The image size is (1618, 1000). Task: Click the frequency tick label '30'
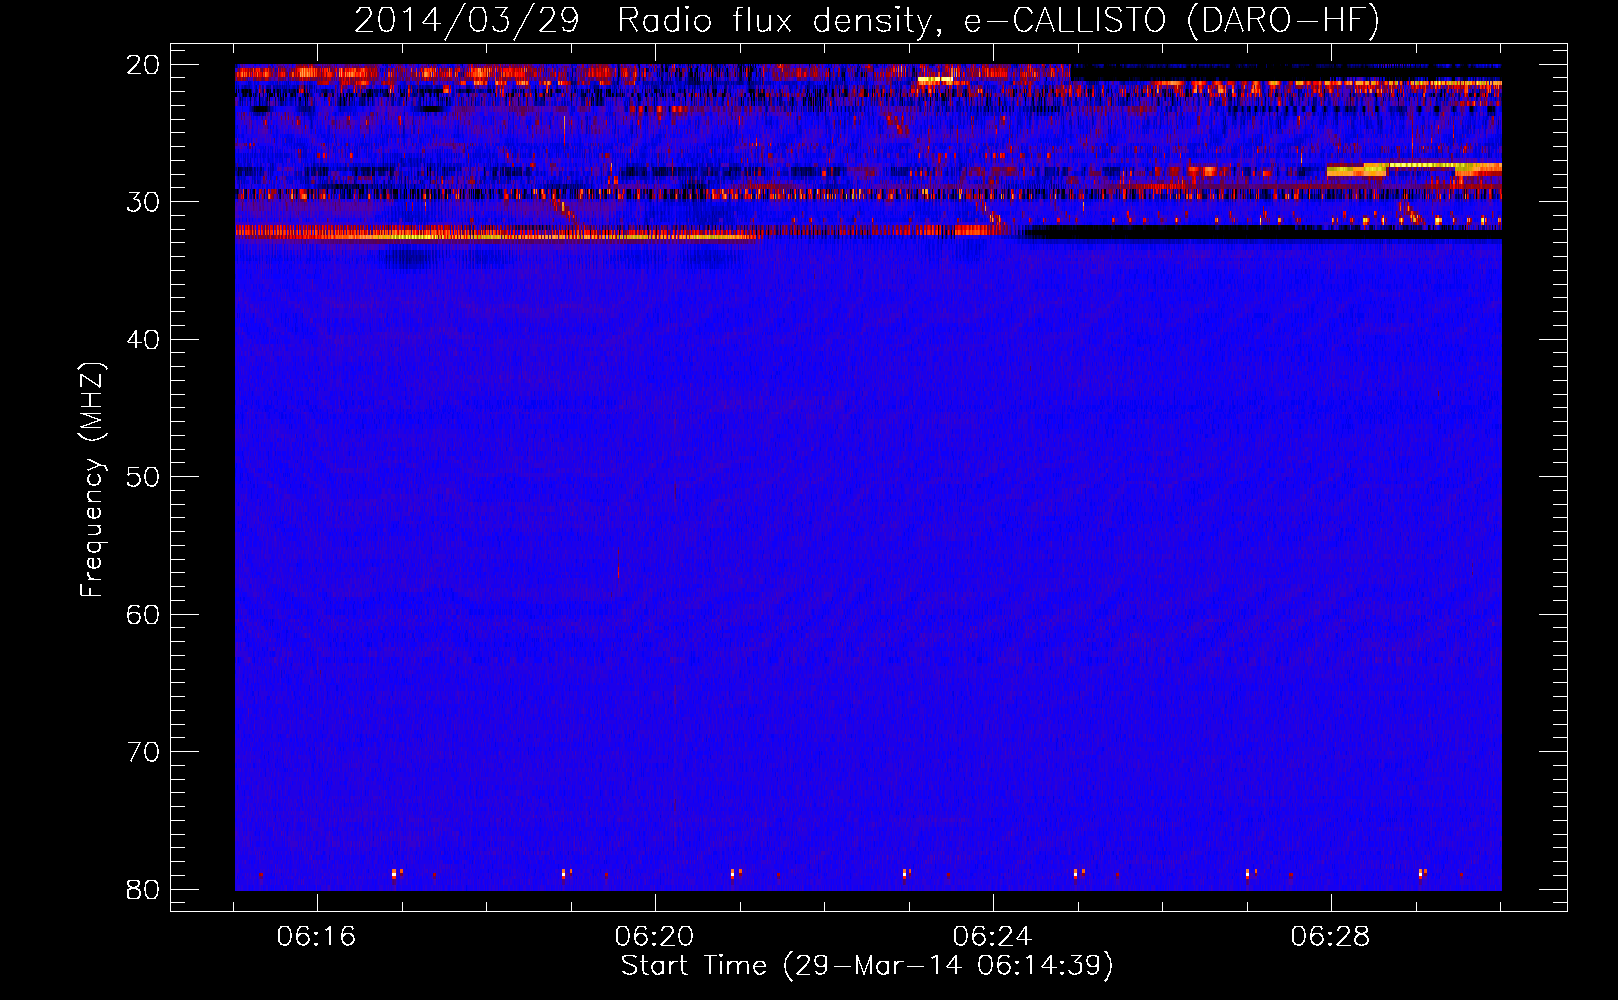(143, 202)
